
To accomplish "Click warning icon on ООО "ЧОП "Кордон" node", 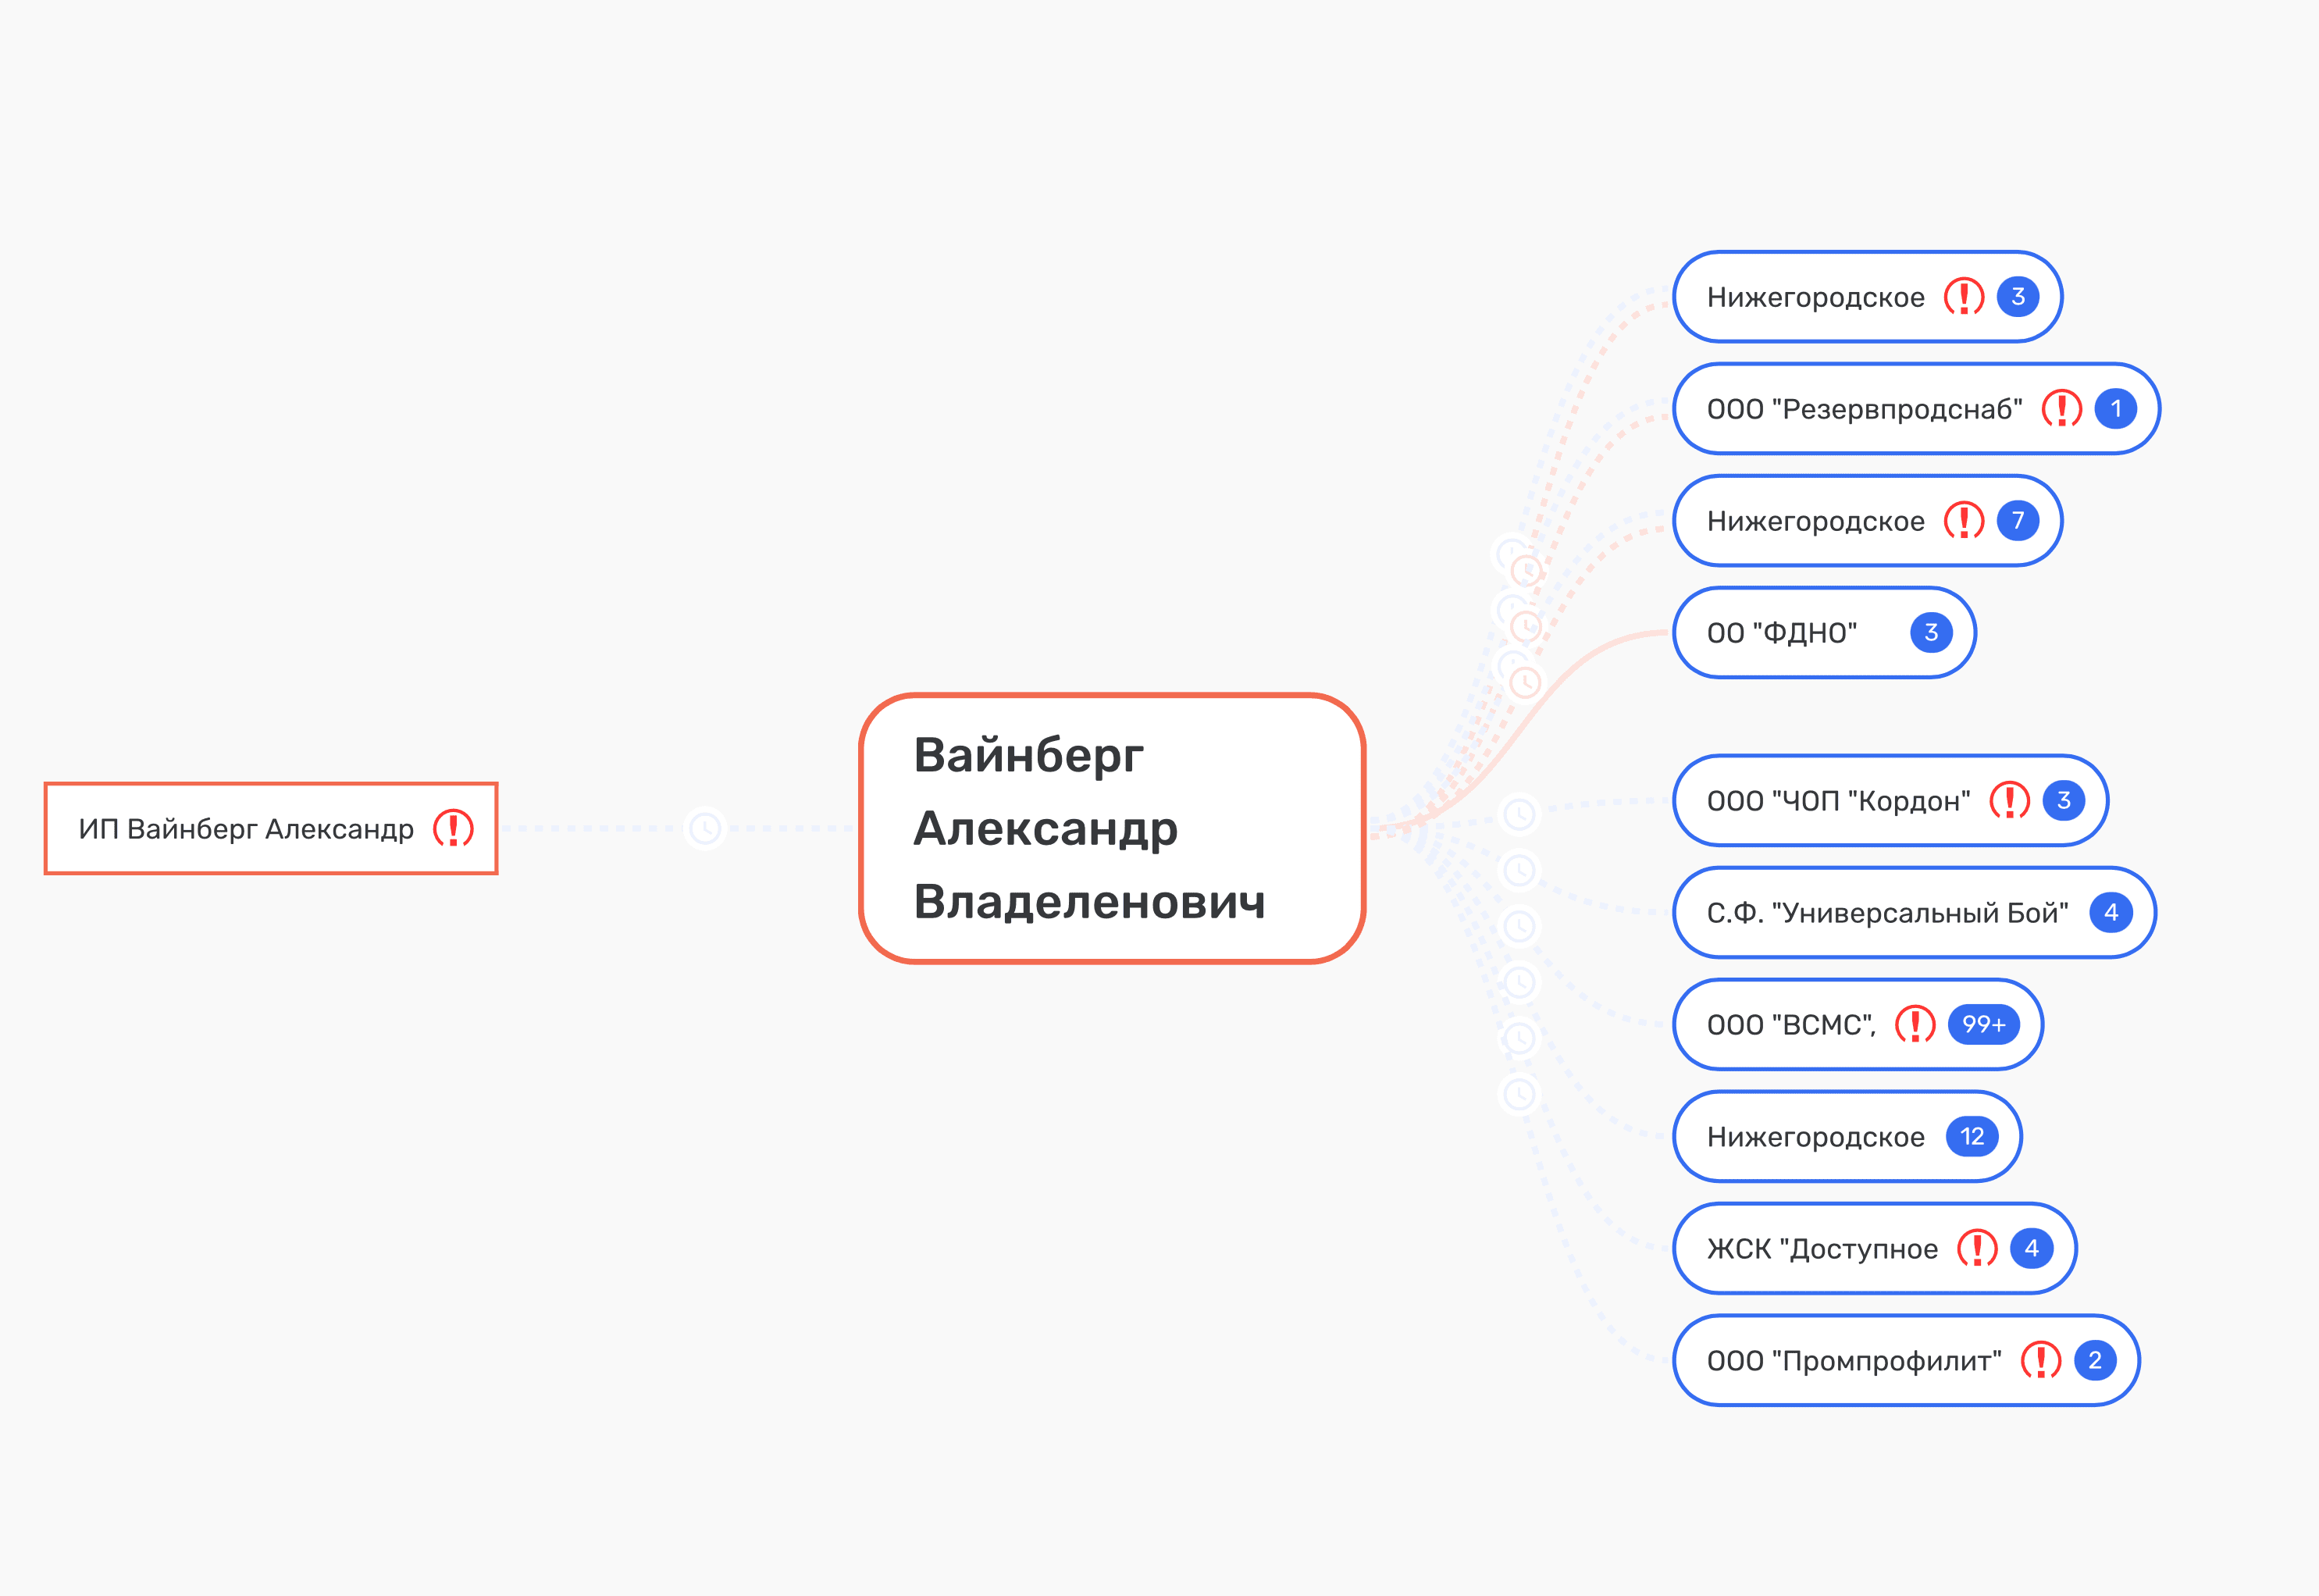I will [2009, 801].
